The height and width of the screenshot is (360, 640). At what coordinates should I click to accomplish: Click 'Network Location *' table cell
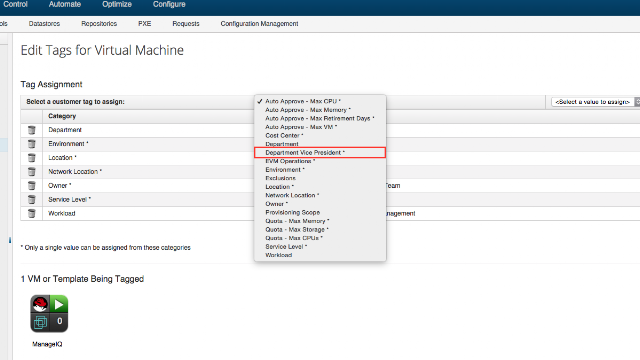pyautogui.click(x=75, y=172)
